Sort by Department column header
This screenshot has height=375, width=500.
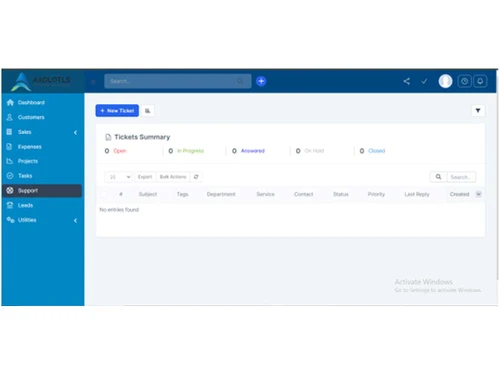[x=221, y=194]
